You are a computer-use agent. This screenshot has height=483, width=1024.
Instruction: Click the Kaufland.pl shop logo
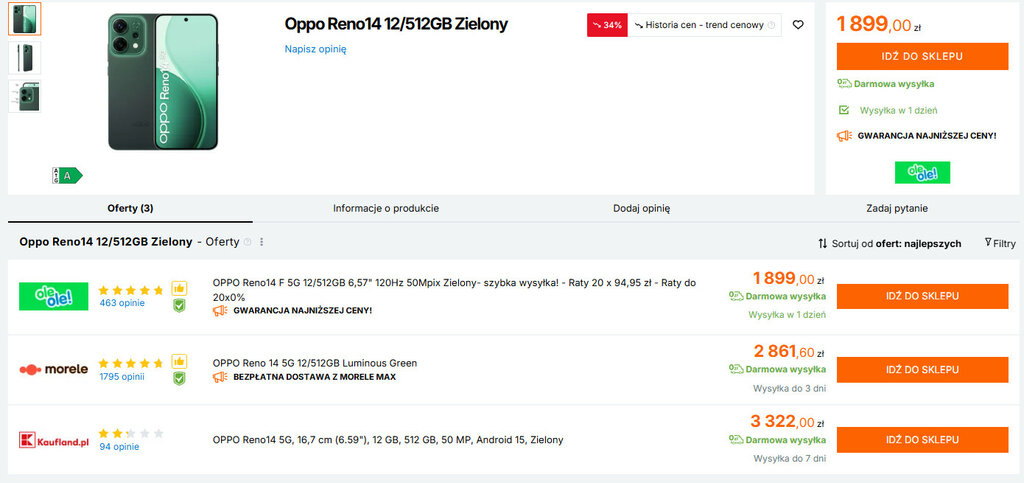(53, 440)
